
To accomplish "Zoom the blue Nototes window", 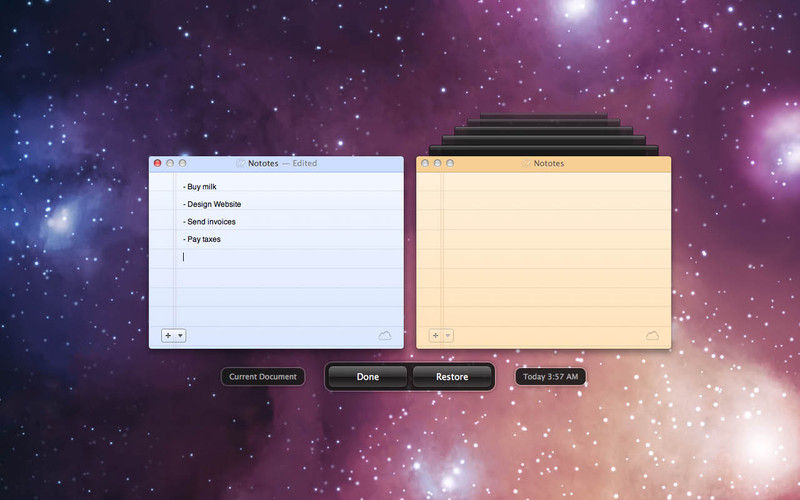I will pyautogui.click(x=182, y=163).
